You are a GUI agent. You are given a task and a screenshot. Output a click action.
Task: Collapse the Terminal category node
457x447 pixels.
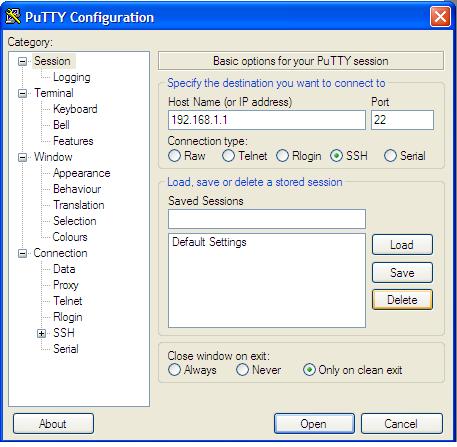click(22, 93)
